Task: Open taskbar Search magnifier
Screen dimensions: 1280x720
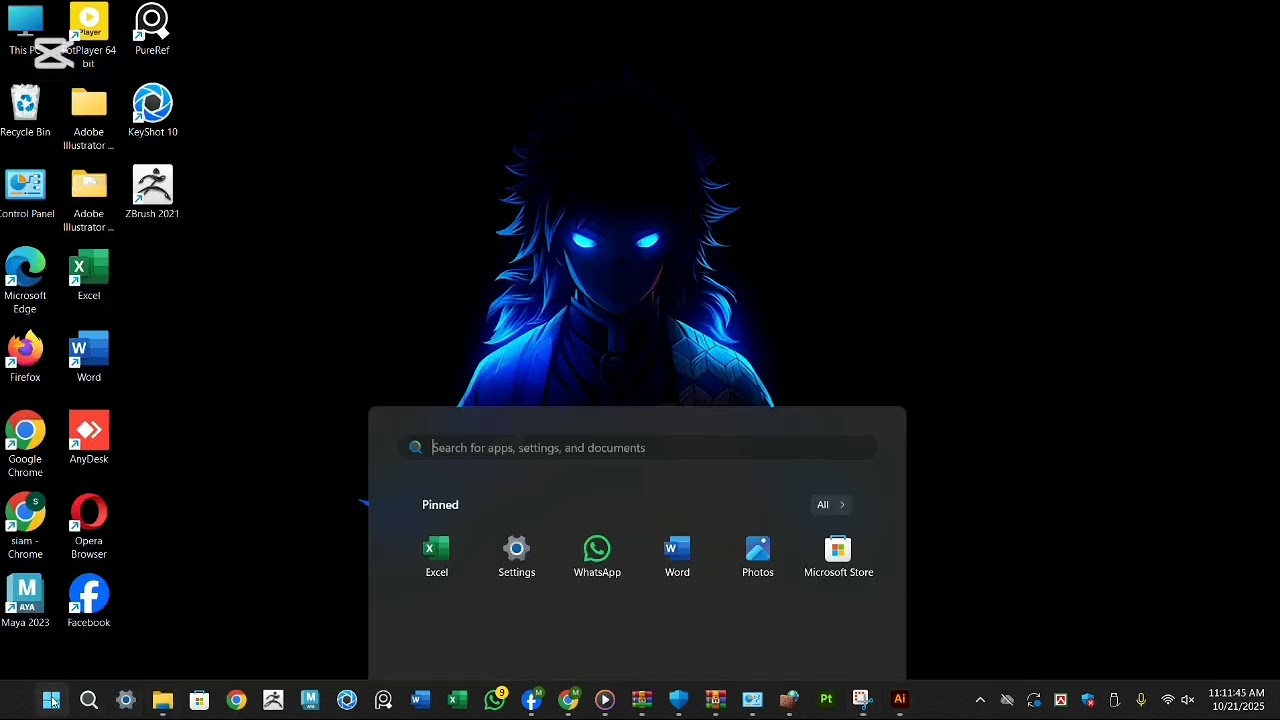Action: 89,700
